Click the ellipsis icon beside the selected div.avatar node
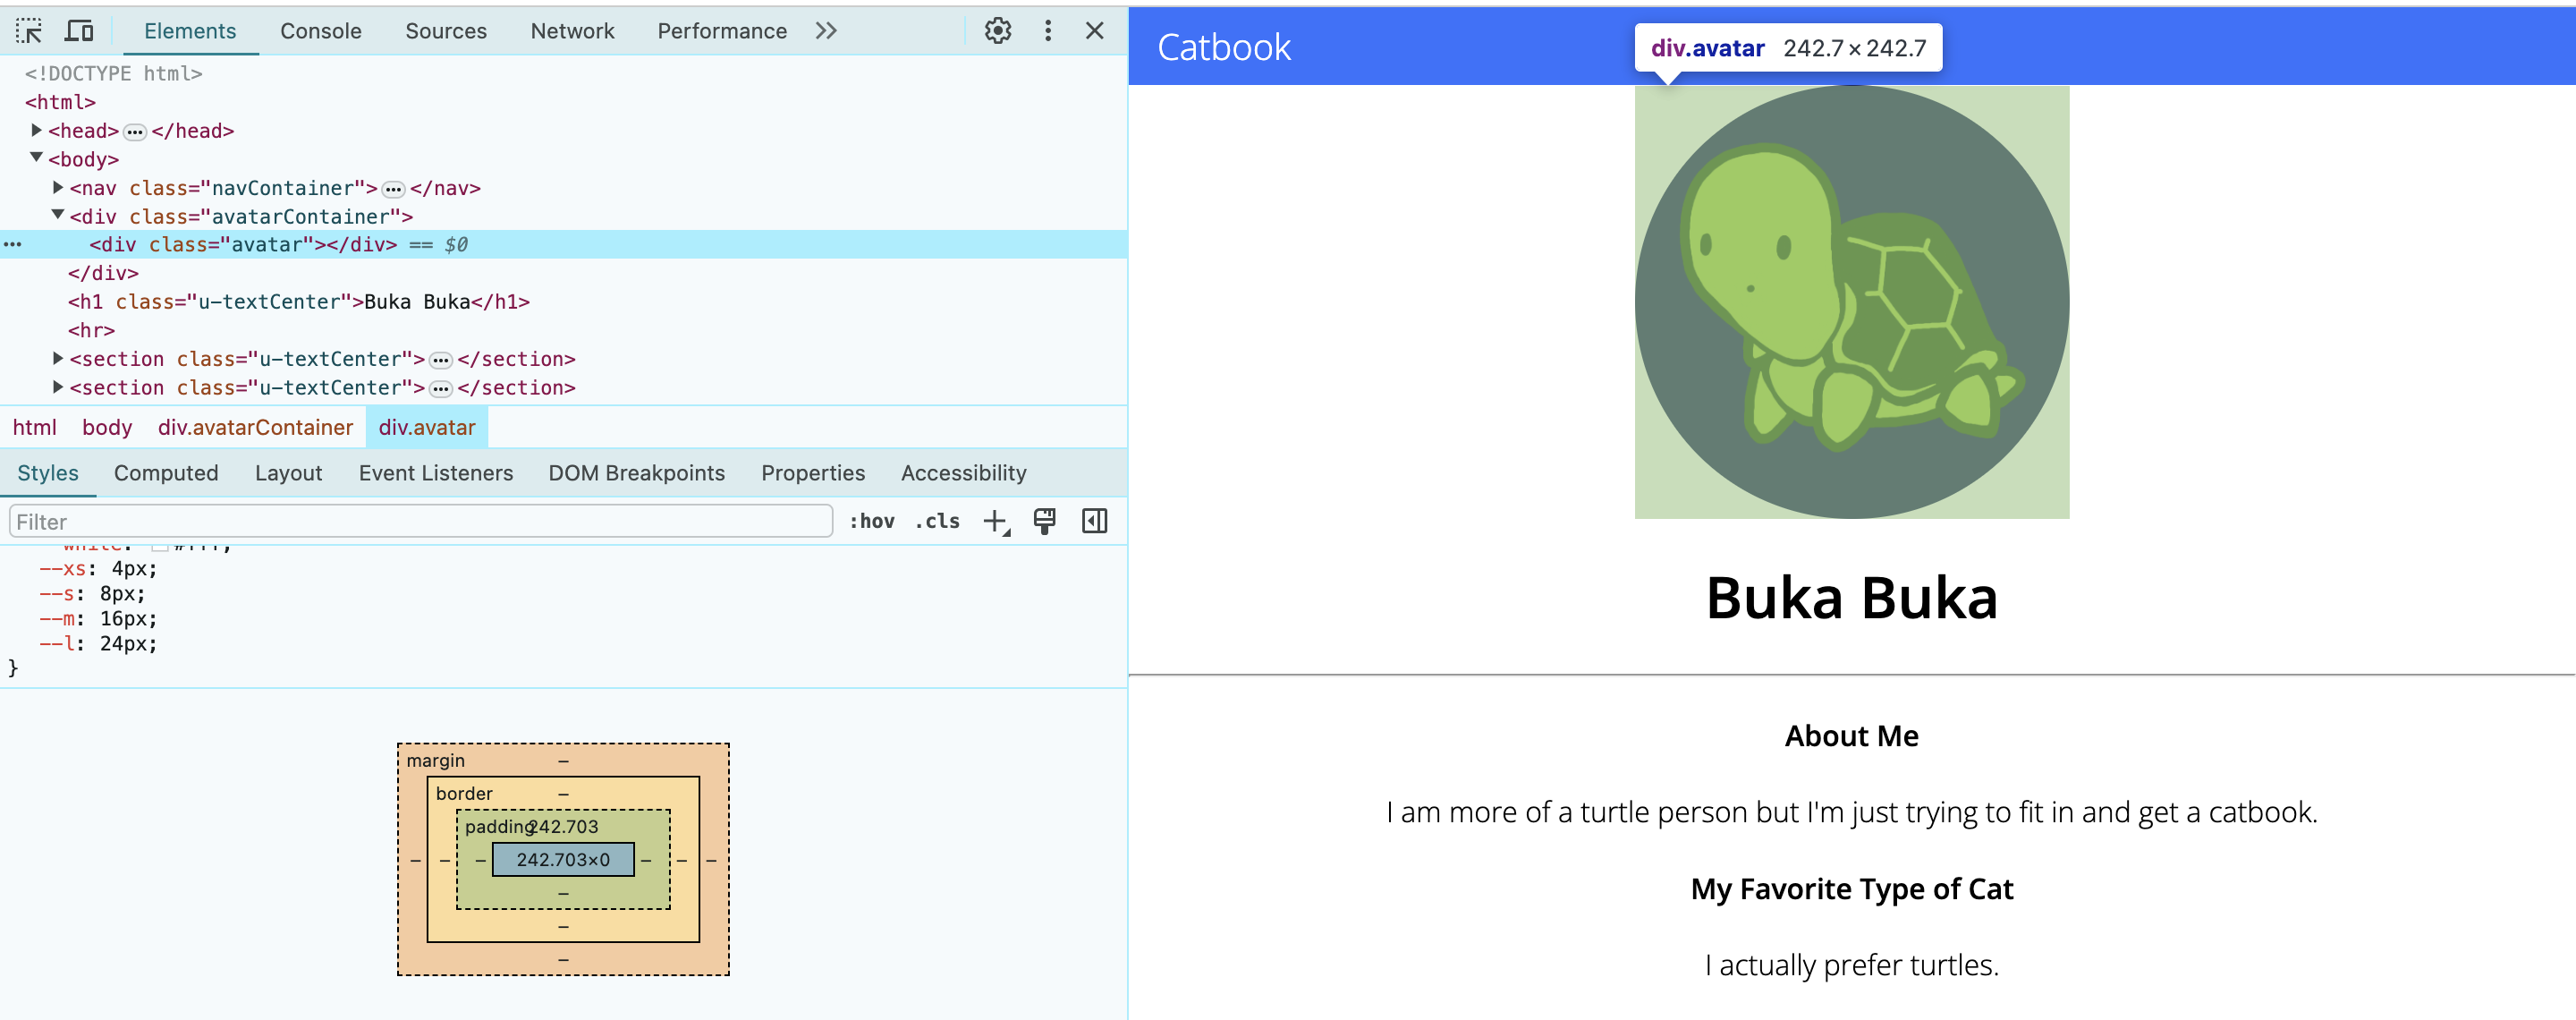Screen dimensions: 2576x1020 click(x=13, y=243)
